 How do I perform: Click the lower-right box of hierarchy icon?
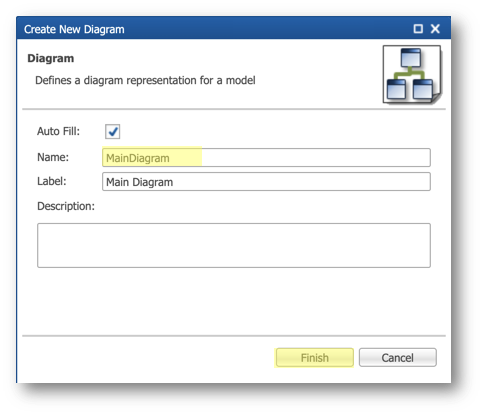(x=423, y=89)
